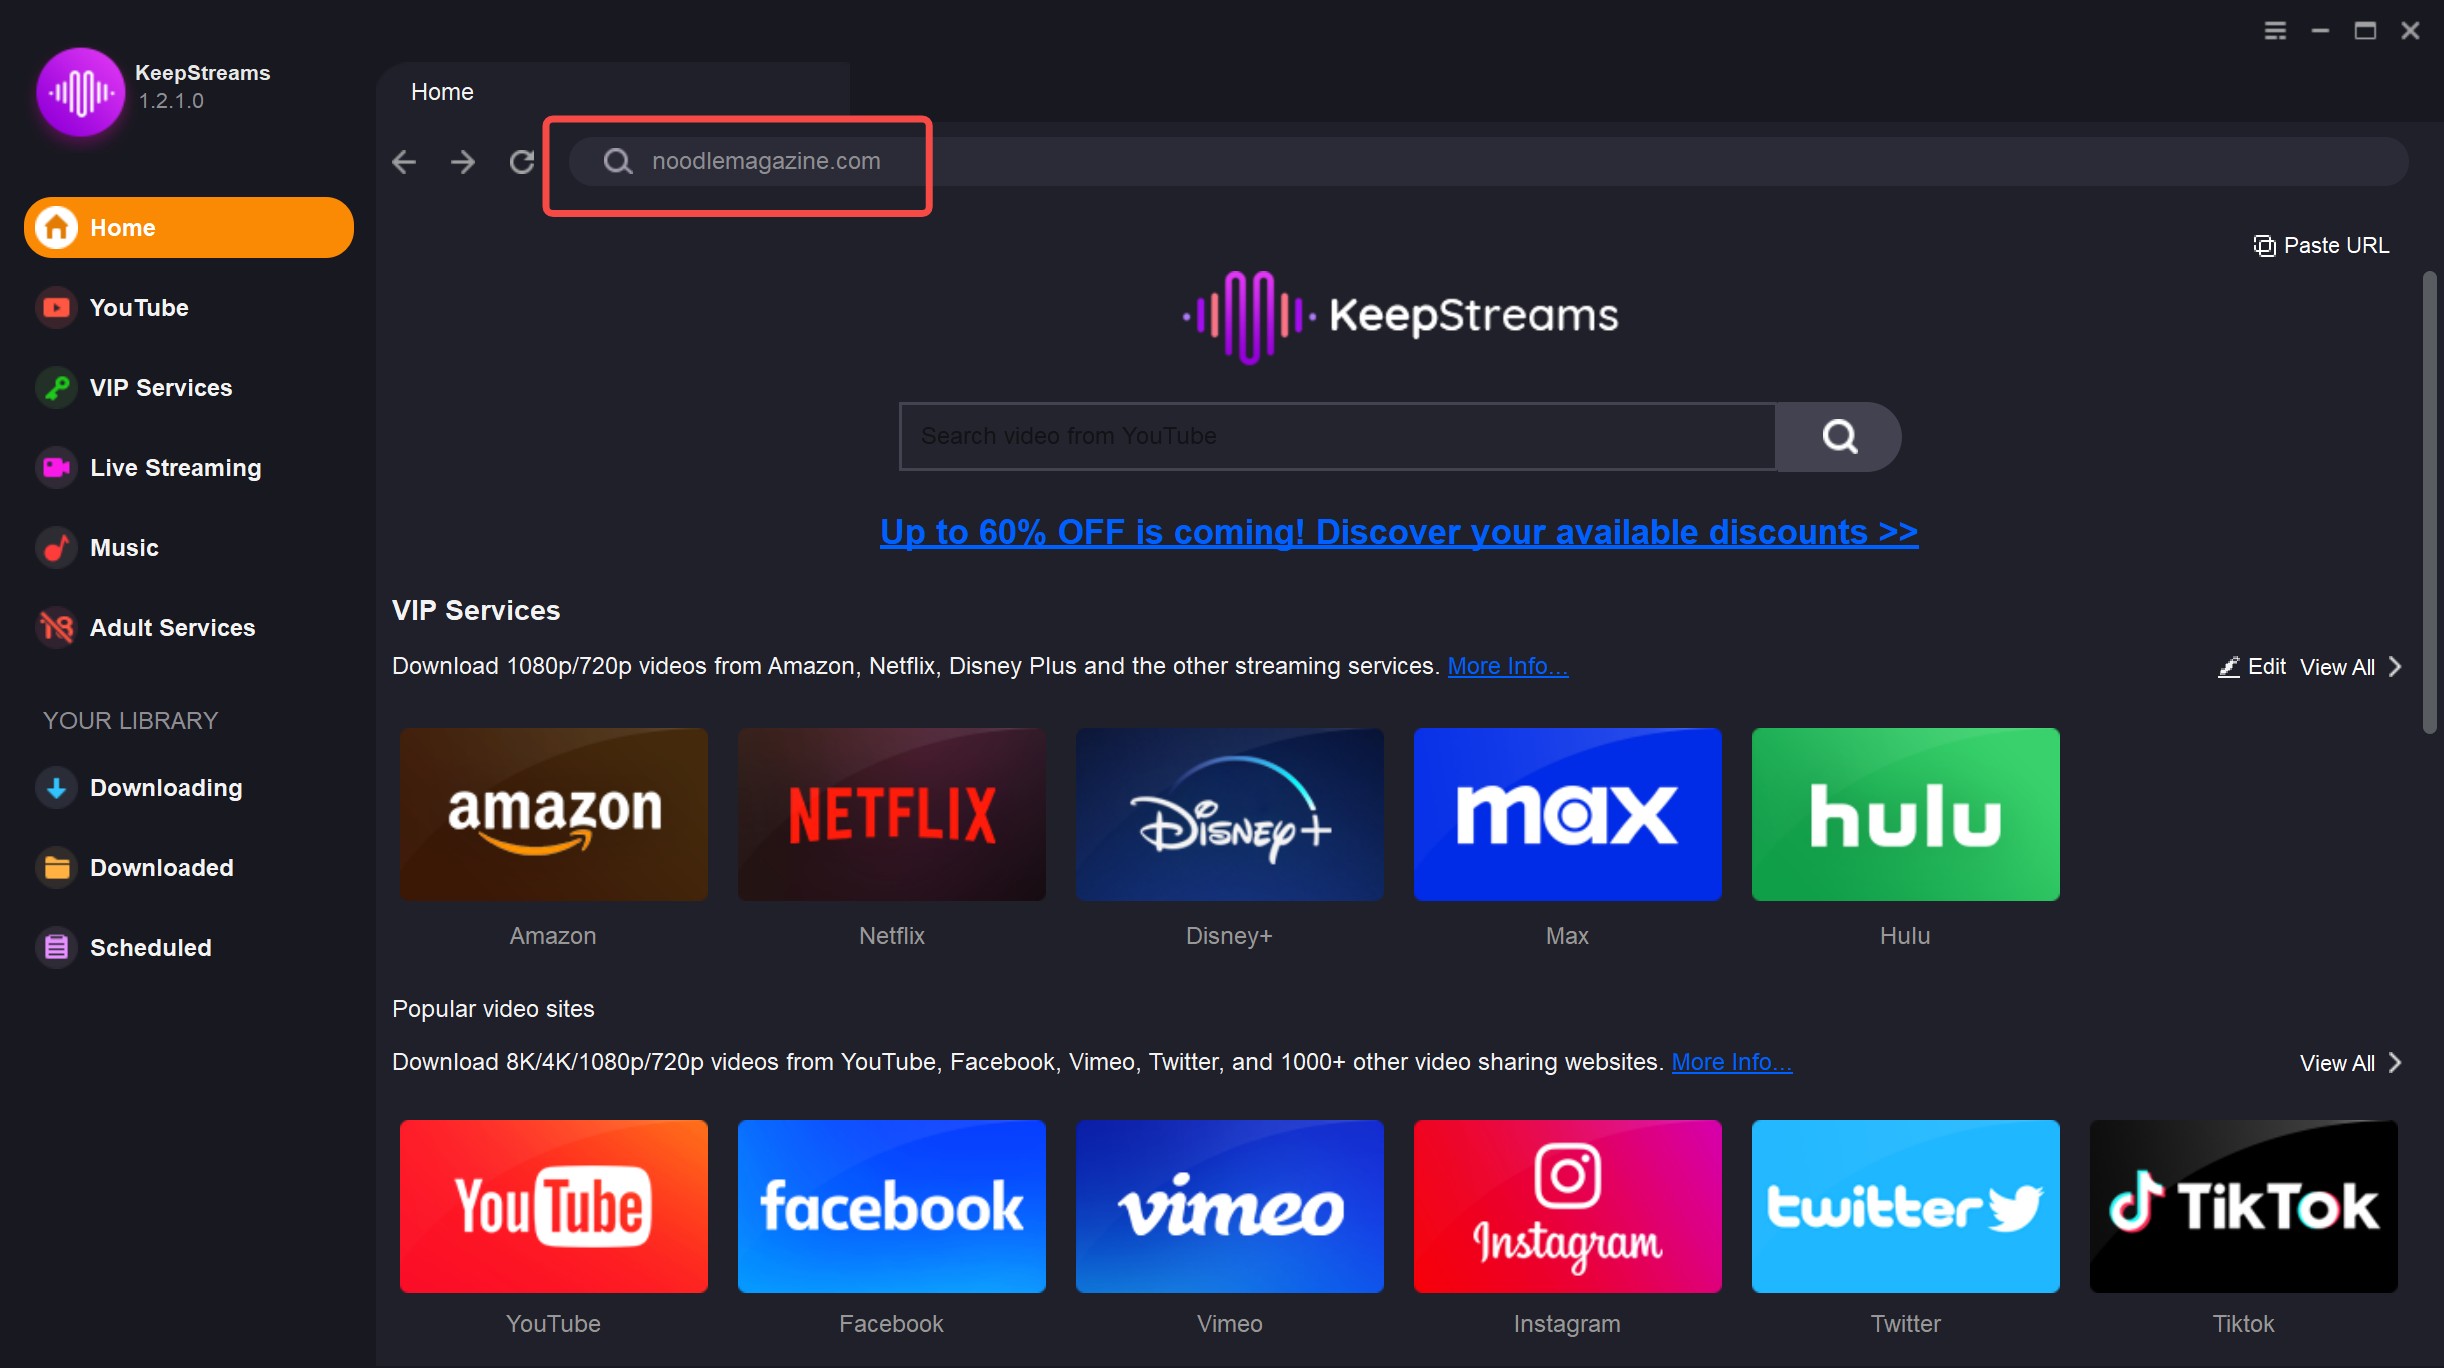The height and width of the screenshot is (1368, 2444).
Task: Click the magnifier icon in the address bar
Action: point(618,161)
